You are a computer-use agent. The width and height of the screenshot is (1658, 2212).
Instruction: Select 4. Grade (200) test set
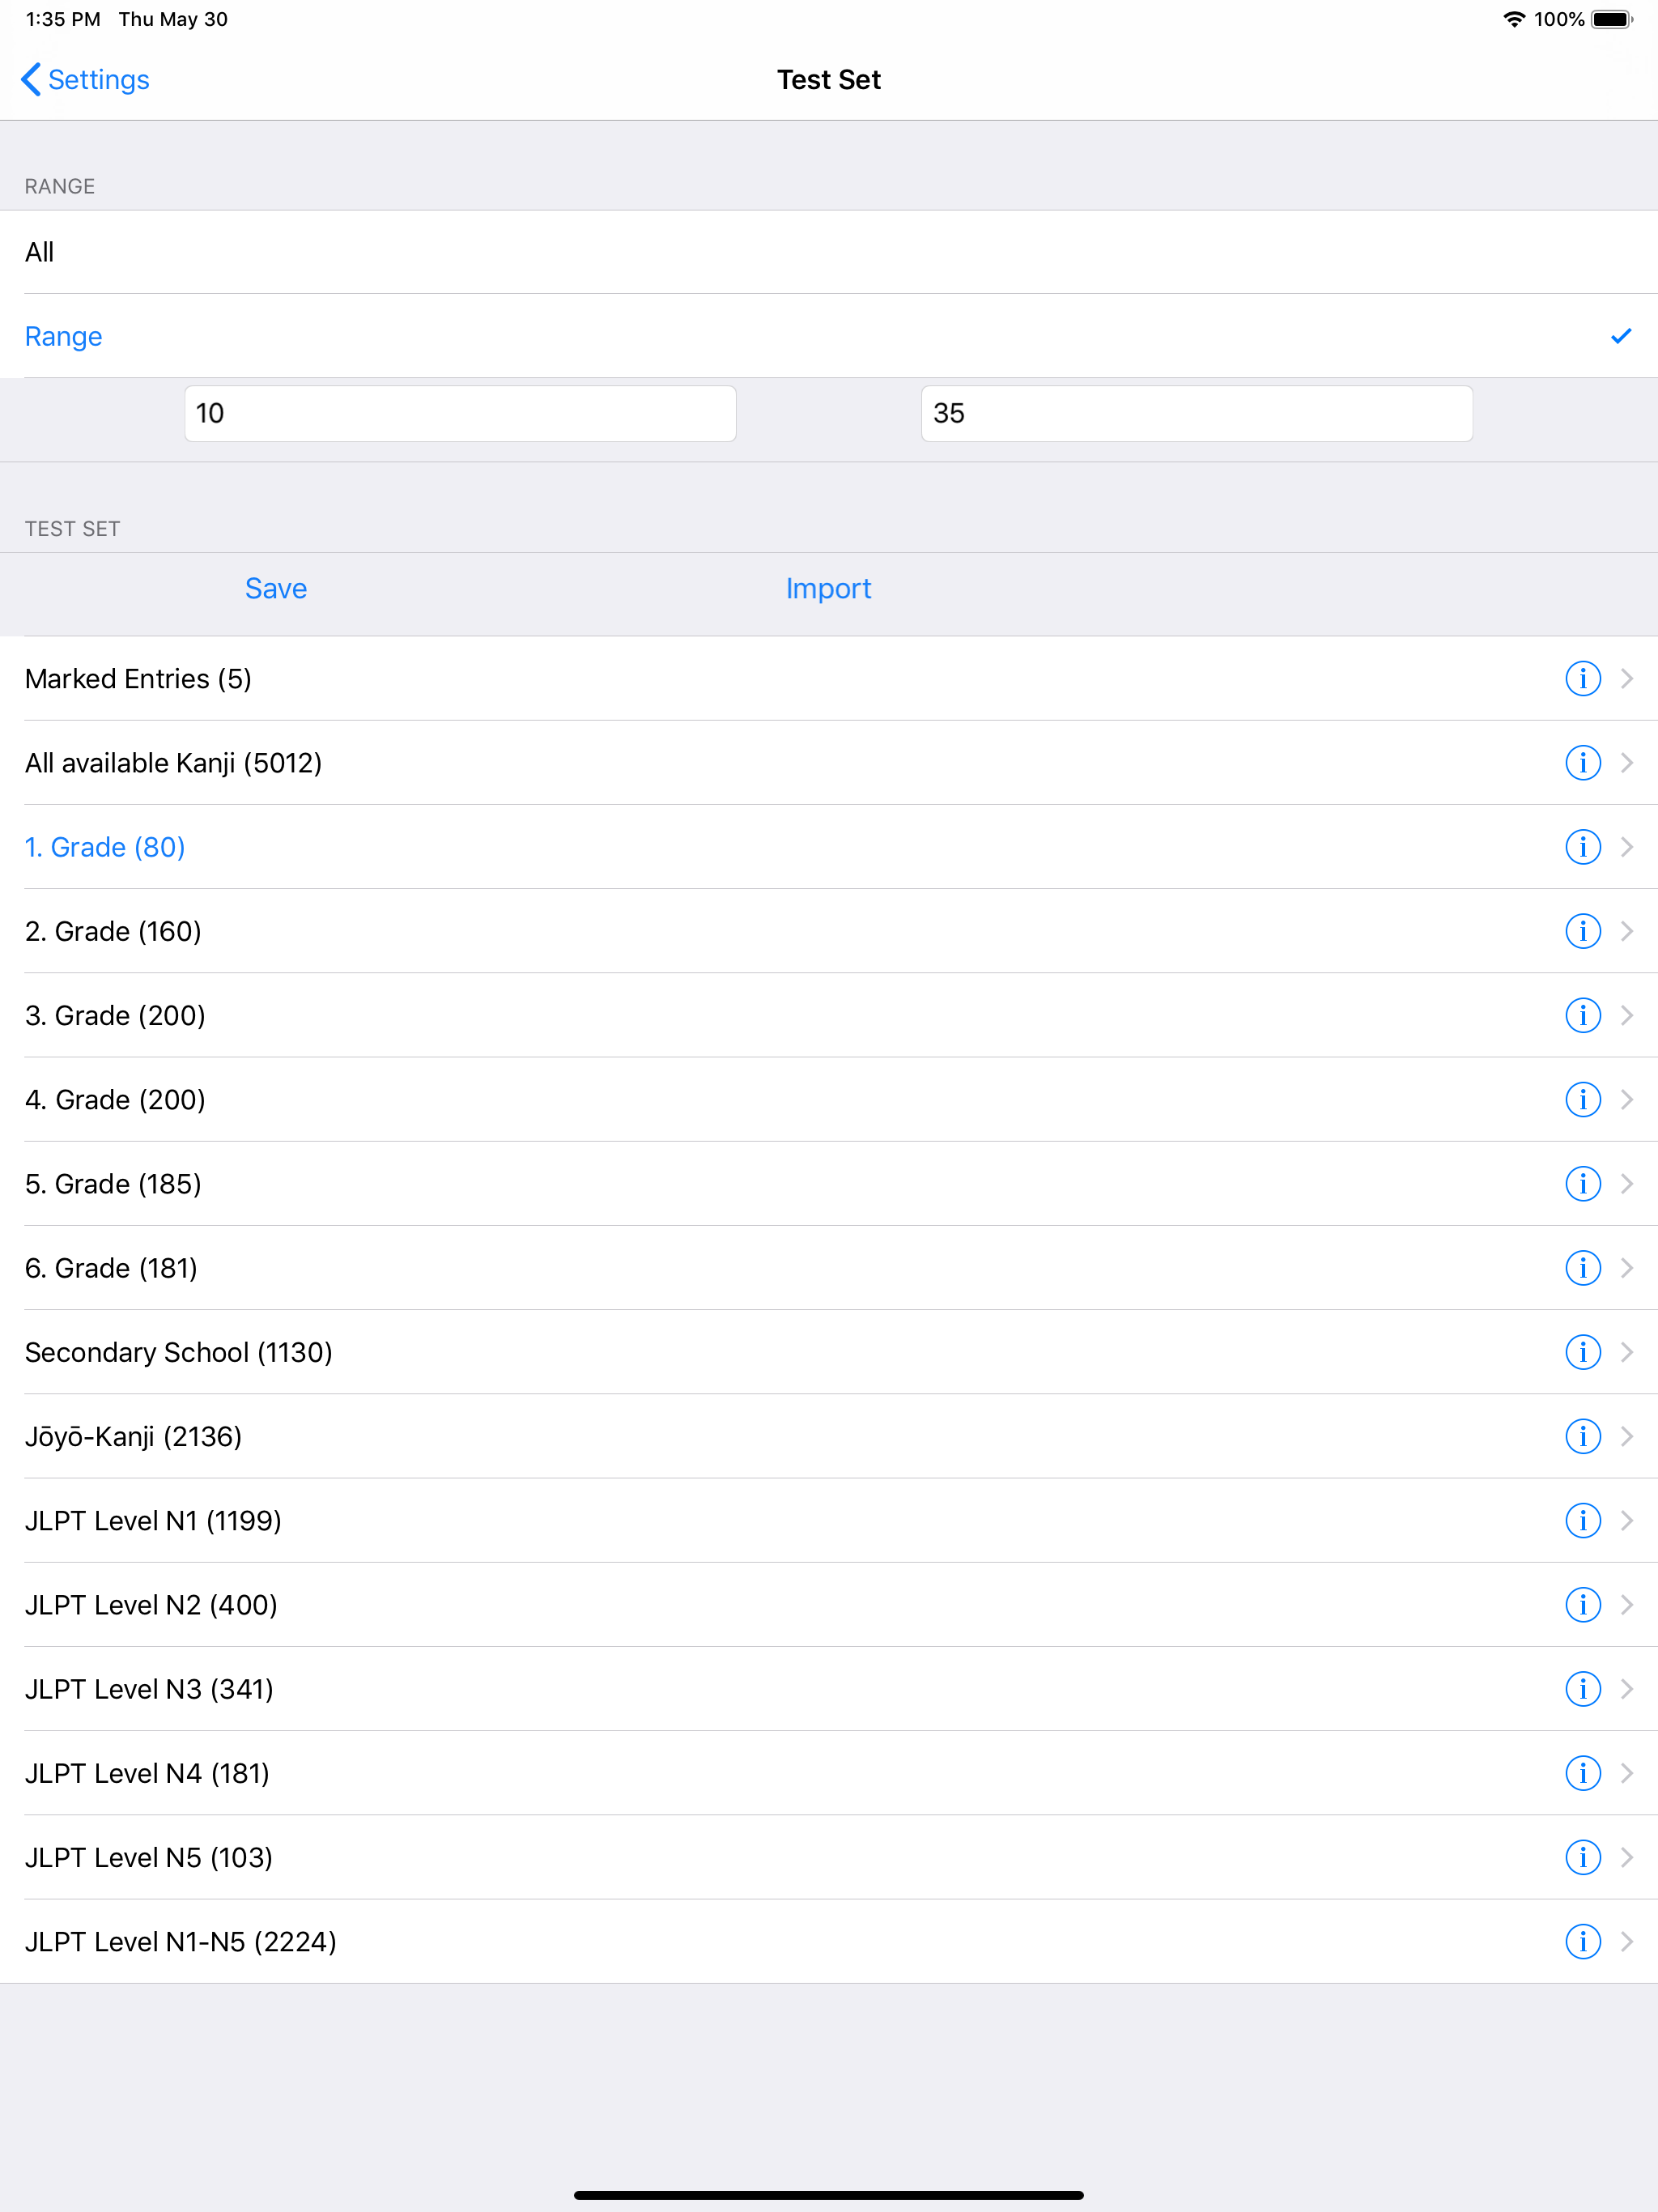(x=829, y=1099)
